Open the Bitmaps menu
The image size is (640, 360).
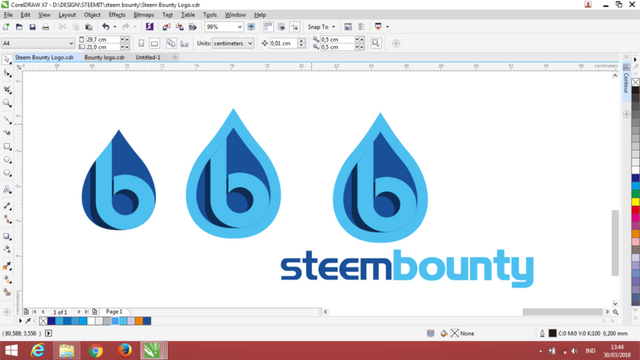pyautogui.click(x=144, y=15)
